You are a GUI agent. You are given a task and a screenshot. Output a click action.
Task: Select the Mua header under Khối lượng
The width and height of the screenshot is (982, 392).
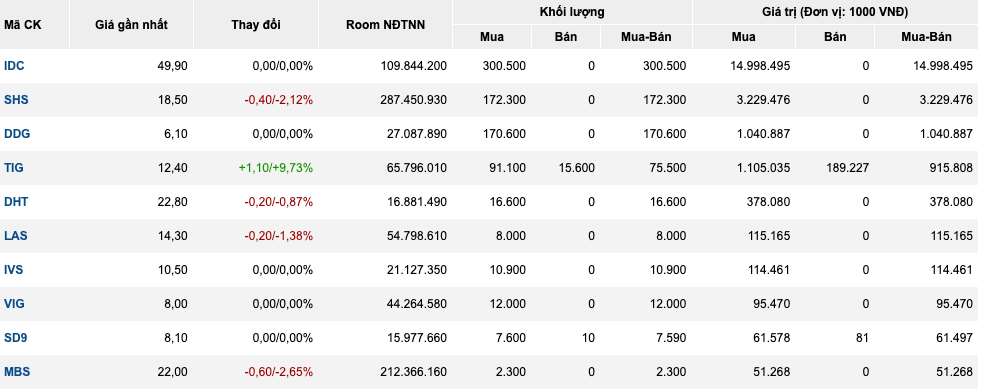pyautogui.click(x=492, y=37)
